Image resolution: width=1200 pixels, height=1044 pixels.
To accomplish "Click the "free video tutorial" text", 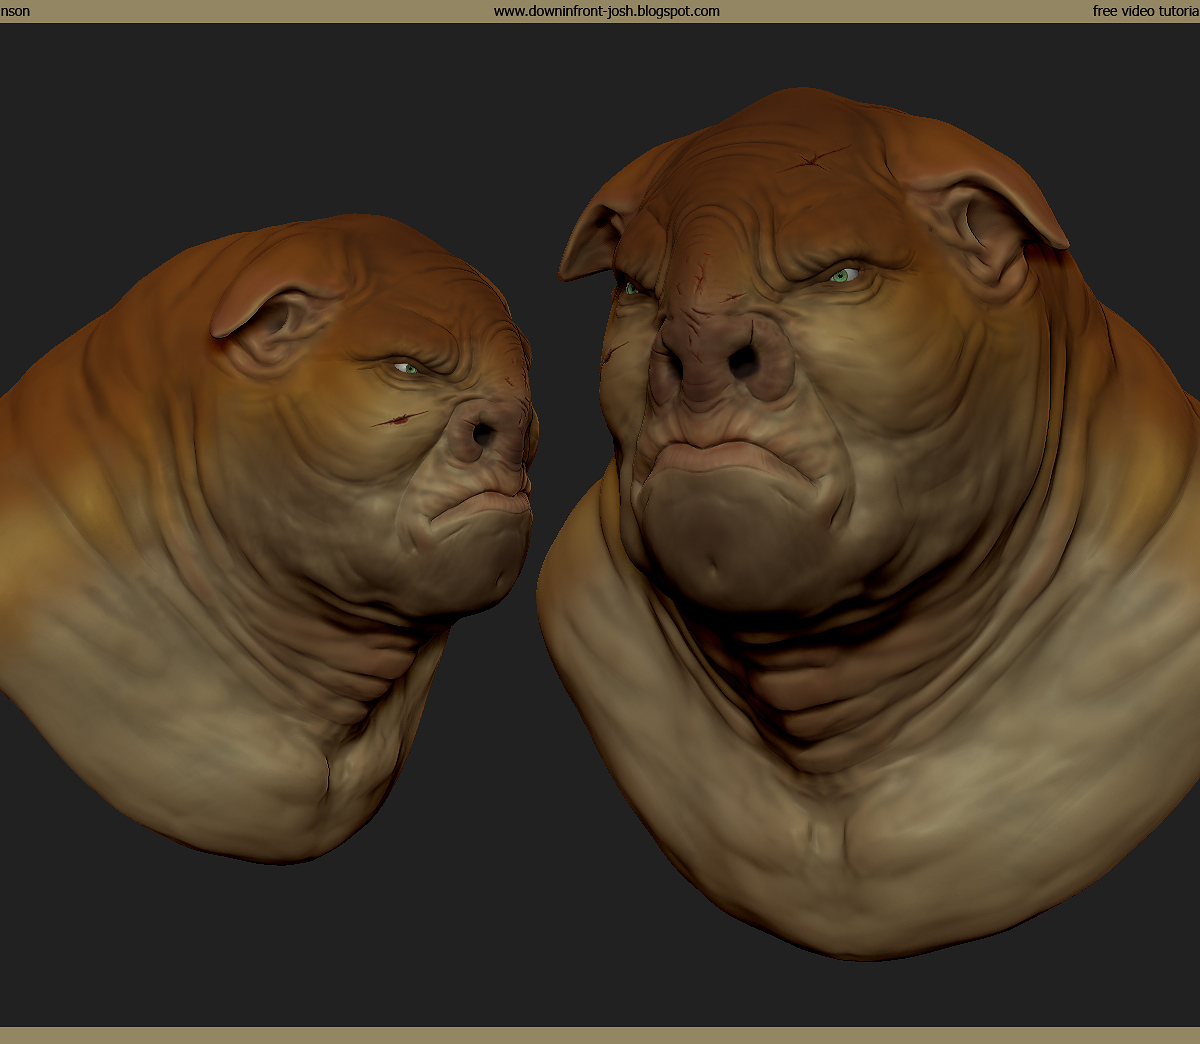I will point(1146,12).
